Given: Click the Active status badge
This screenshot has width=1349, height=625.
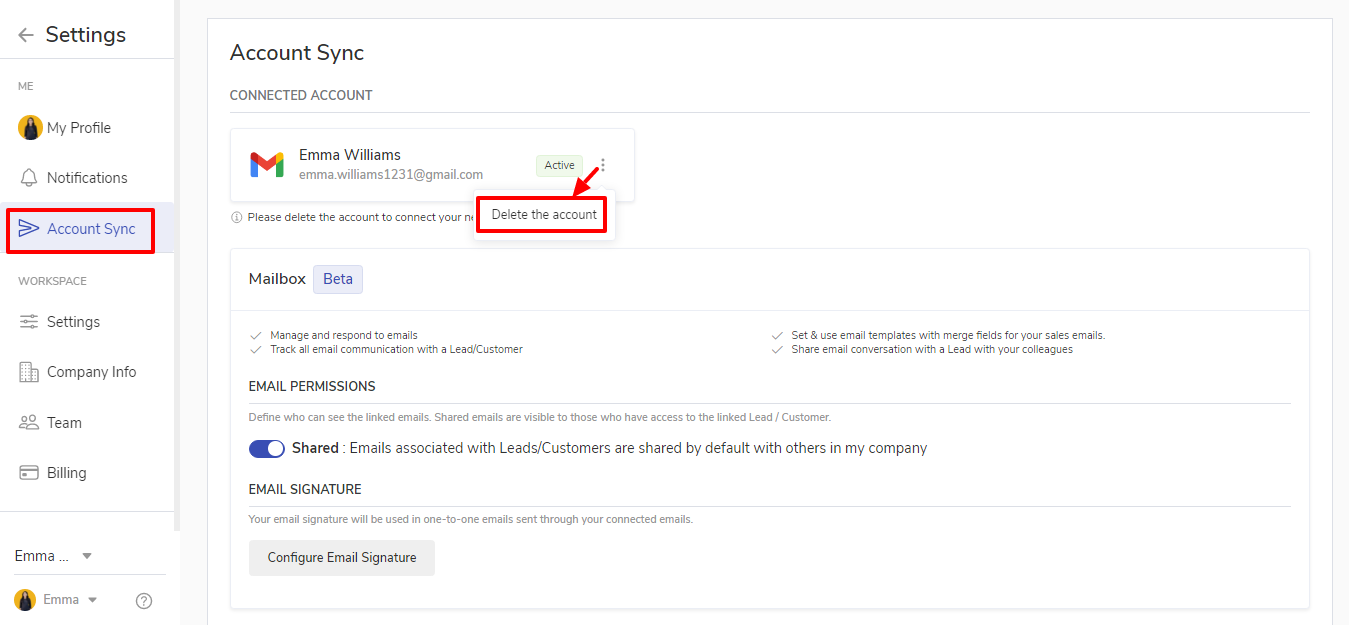Looking at the screenshot, I should (x=559, y=166).
